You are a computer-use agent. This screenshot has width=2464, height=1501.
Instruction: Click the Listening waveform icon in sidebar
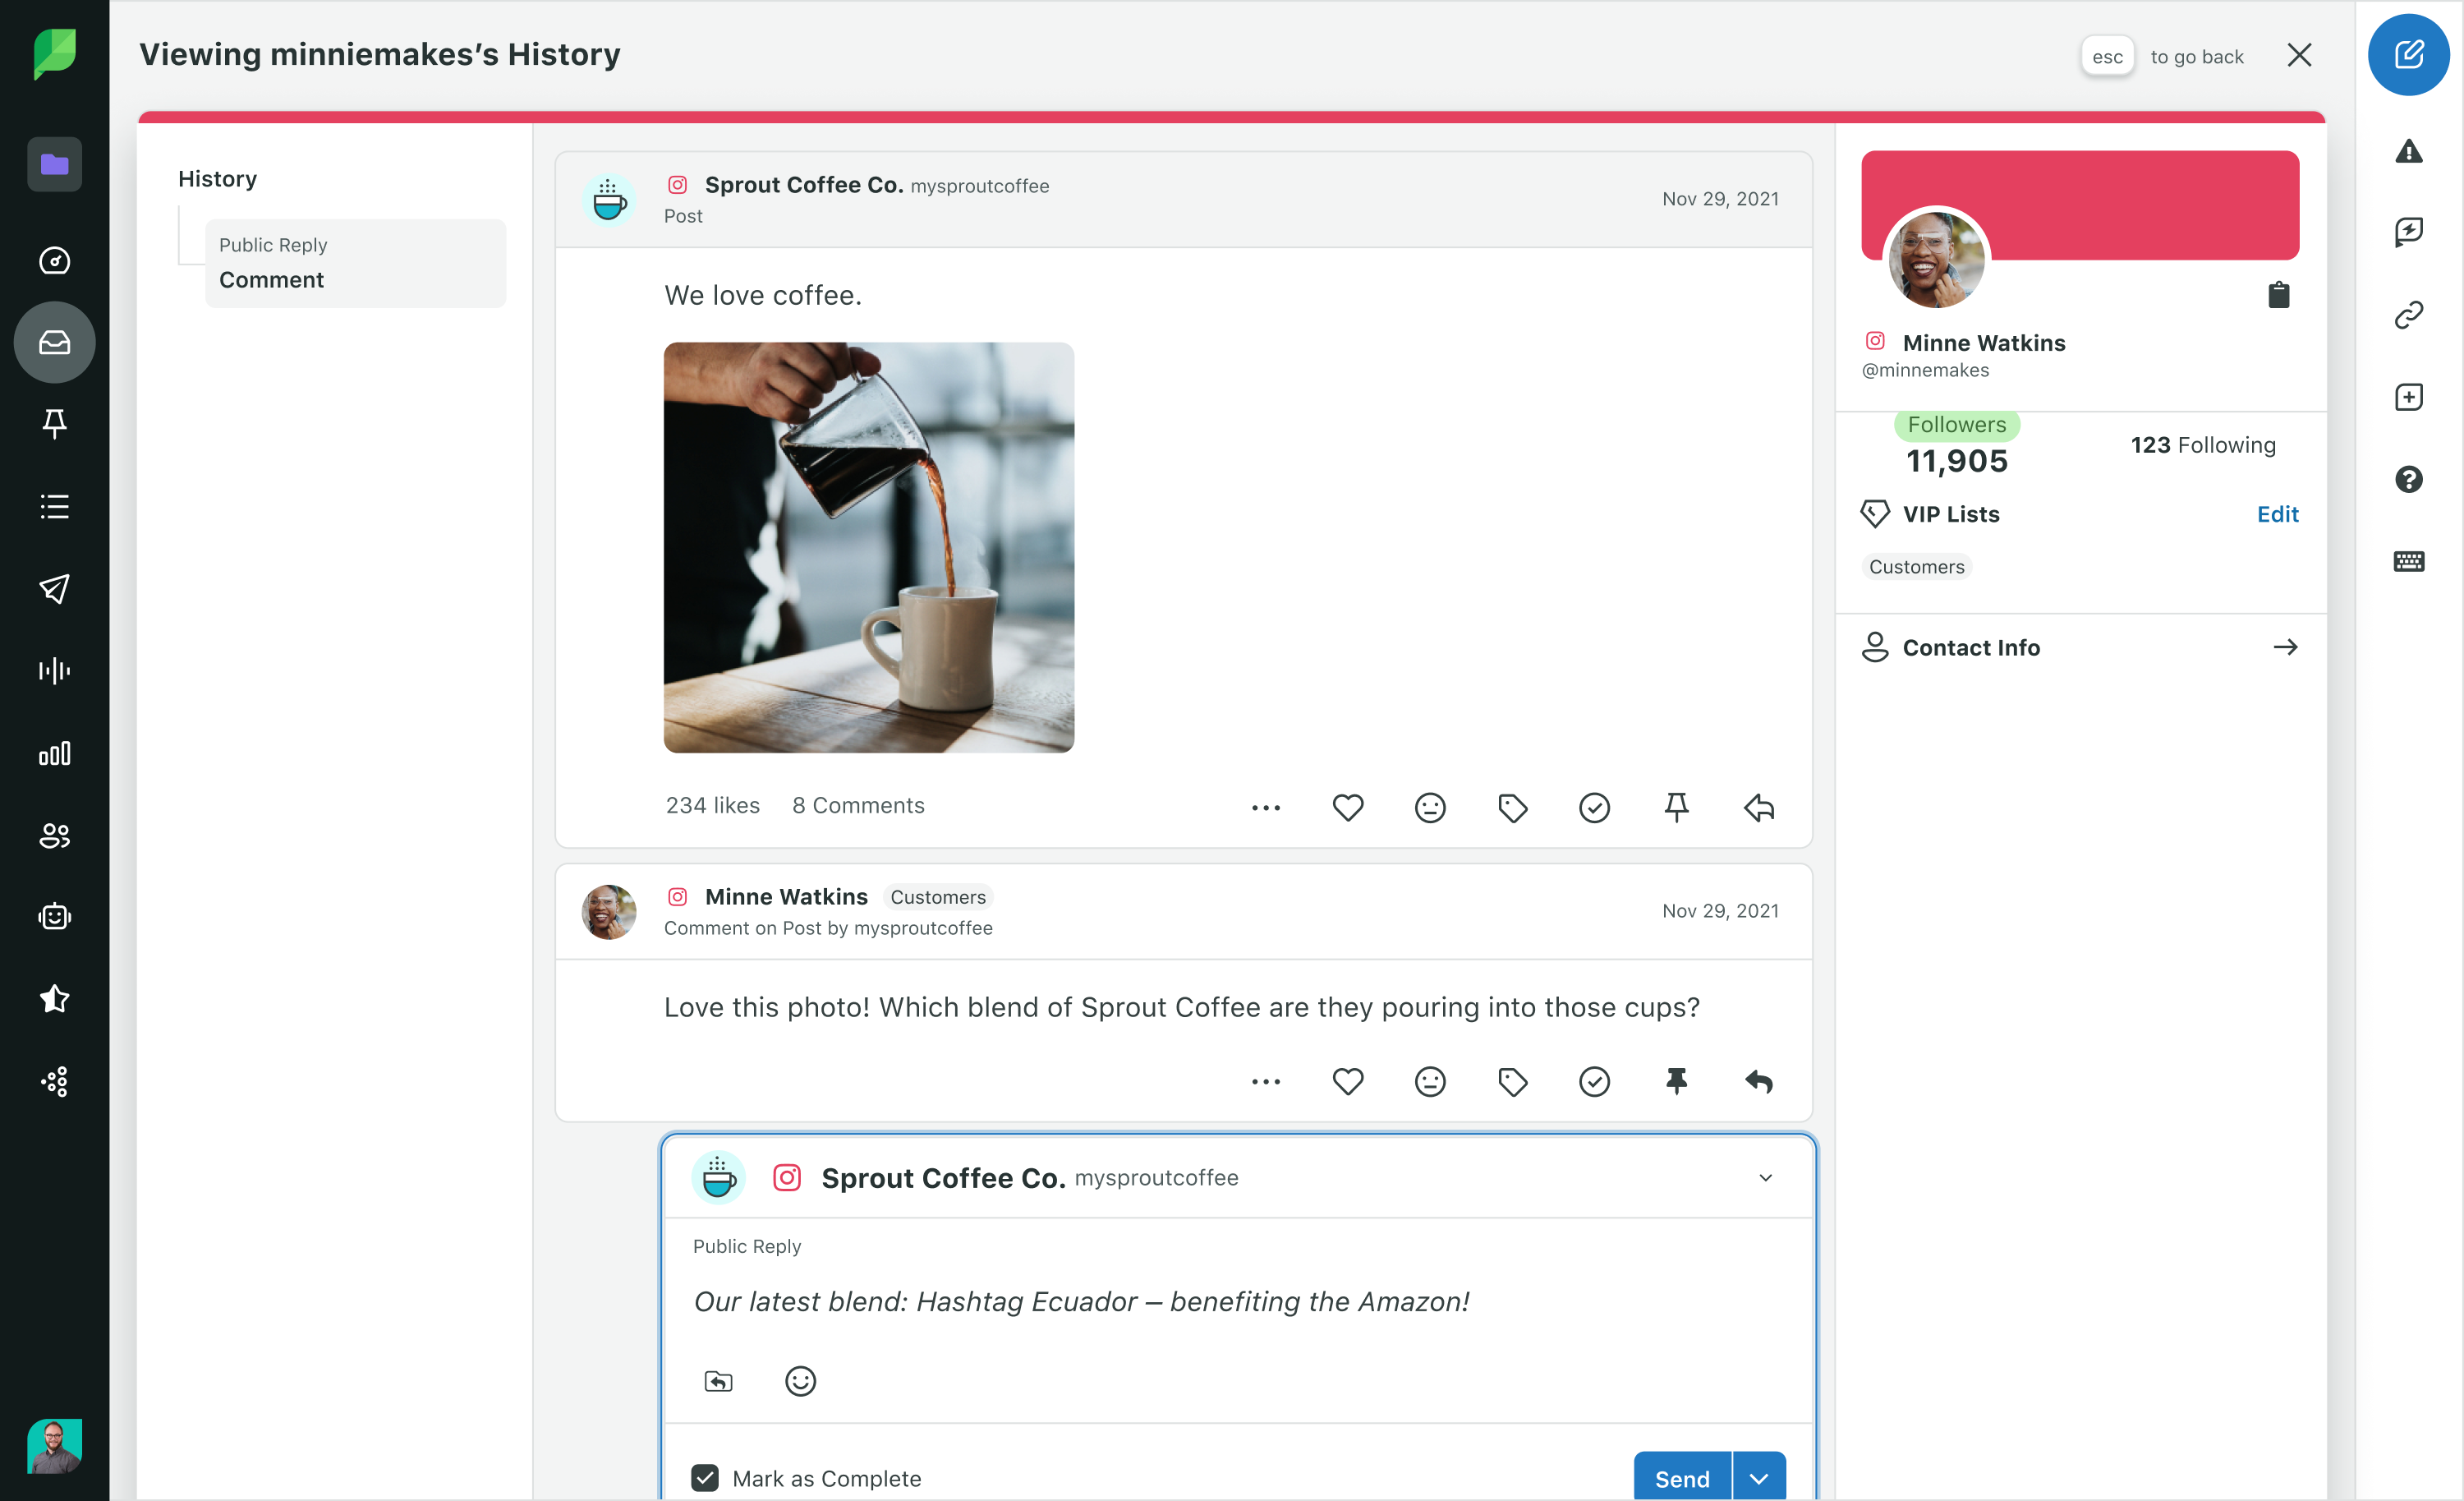(x=54, y=670)
